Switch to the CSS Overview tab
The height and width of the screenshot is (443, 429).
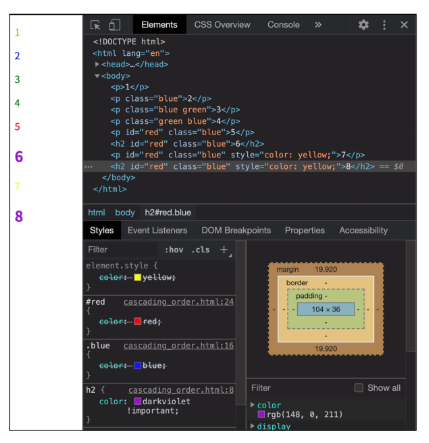coord(222,25)
